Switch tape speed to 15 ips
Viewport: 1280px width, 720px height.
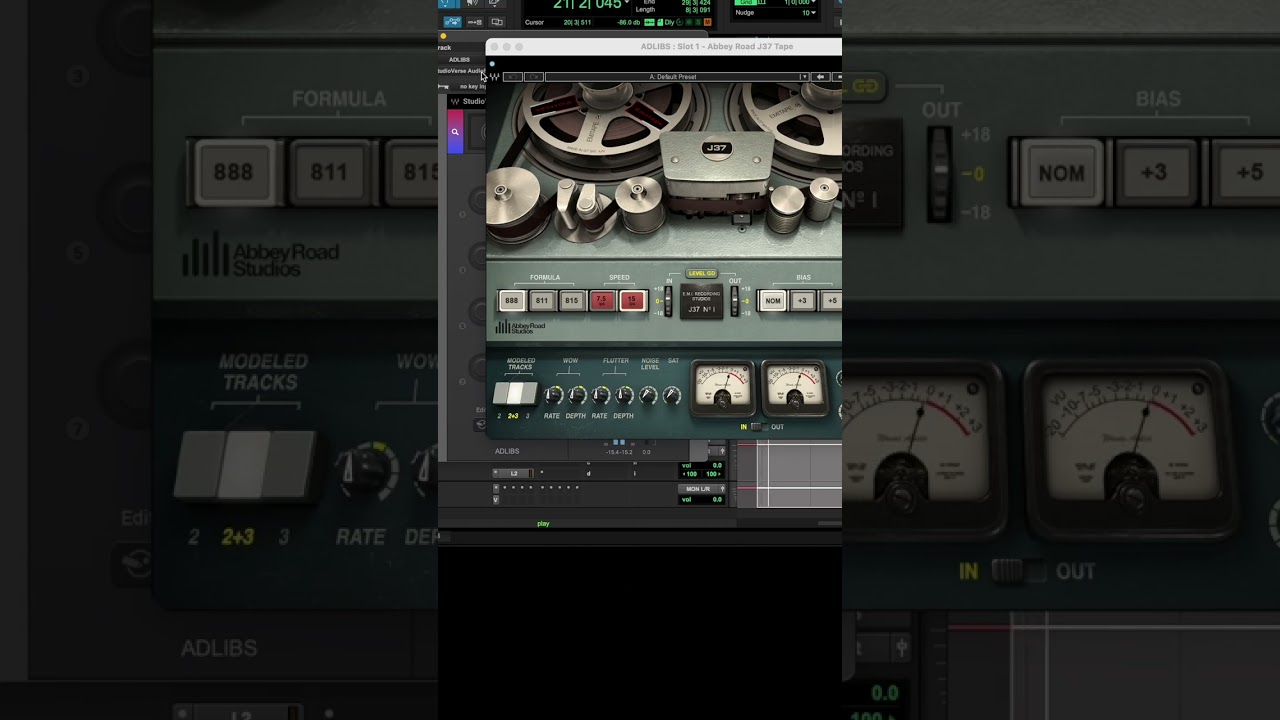(x=632, y=301)
